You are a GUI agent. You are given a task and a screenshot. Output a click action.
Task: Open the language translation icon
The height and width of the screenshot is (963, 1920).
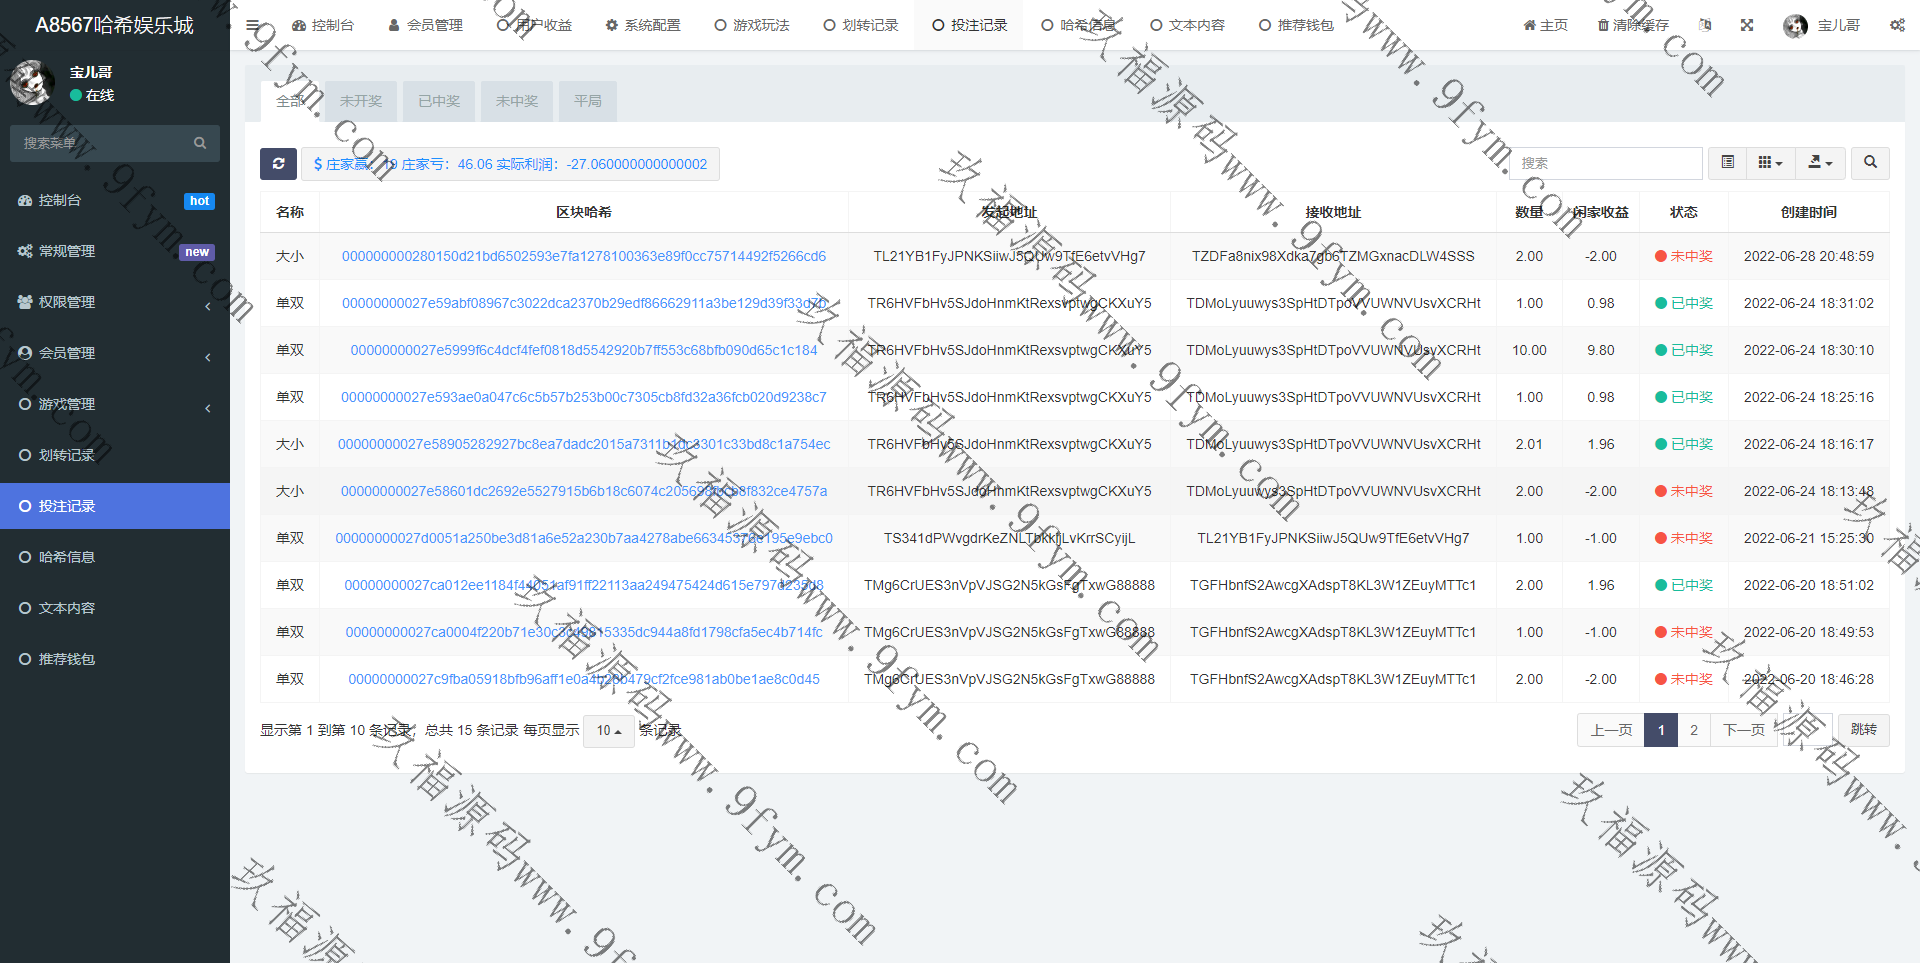1705,25
